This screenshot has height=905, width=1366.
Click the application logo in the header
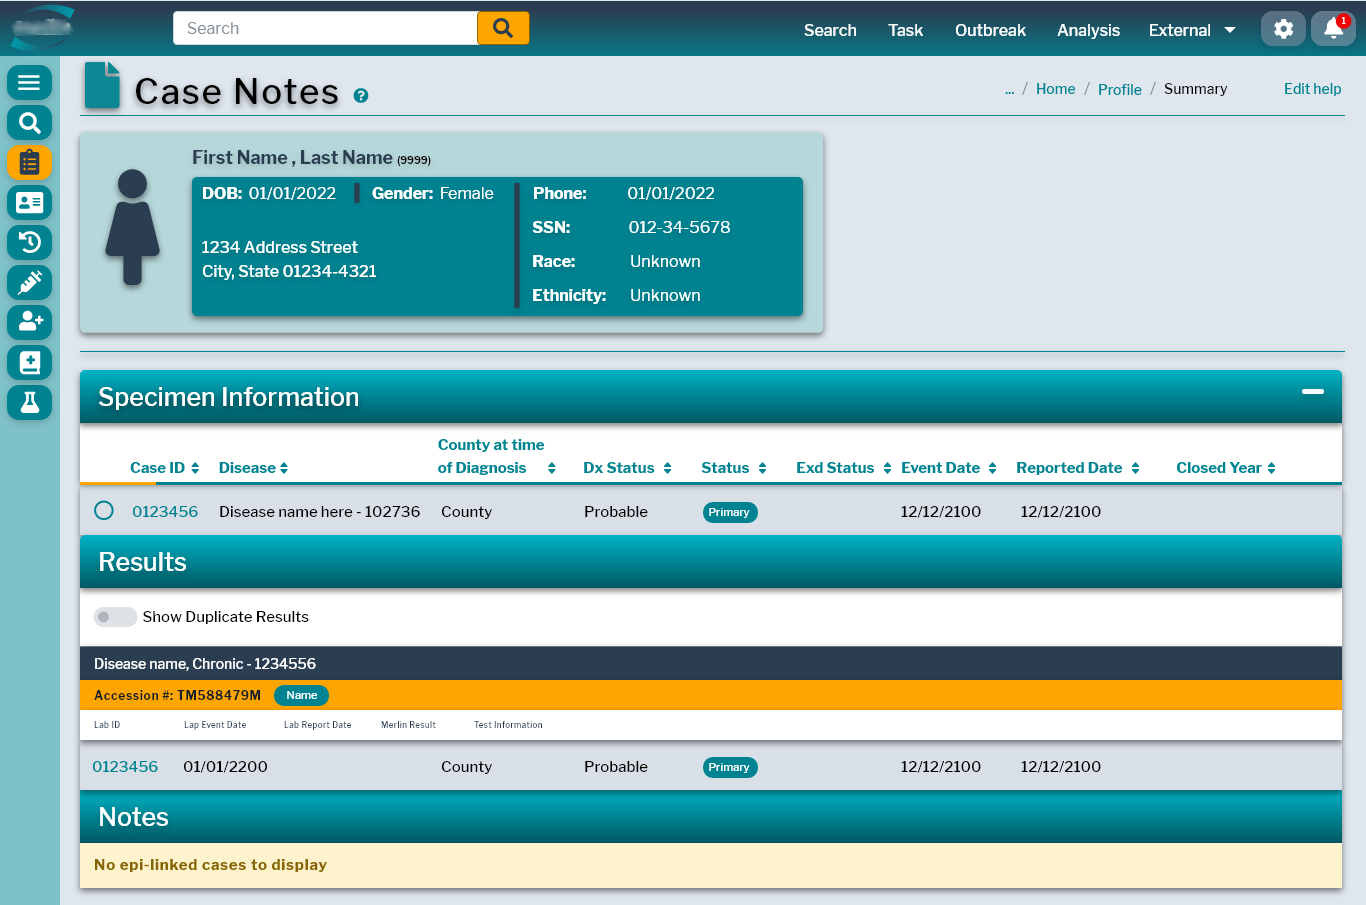(43, 28)
